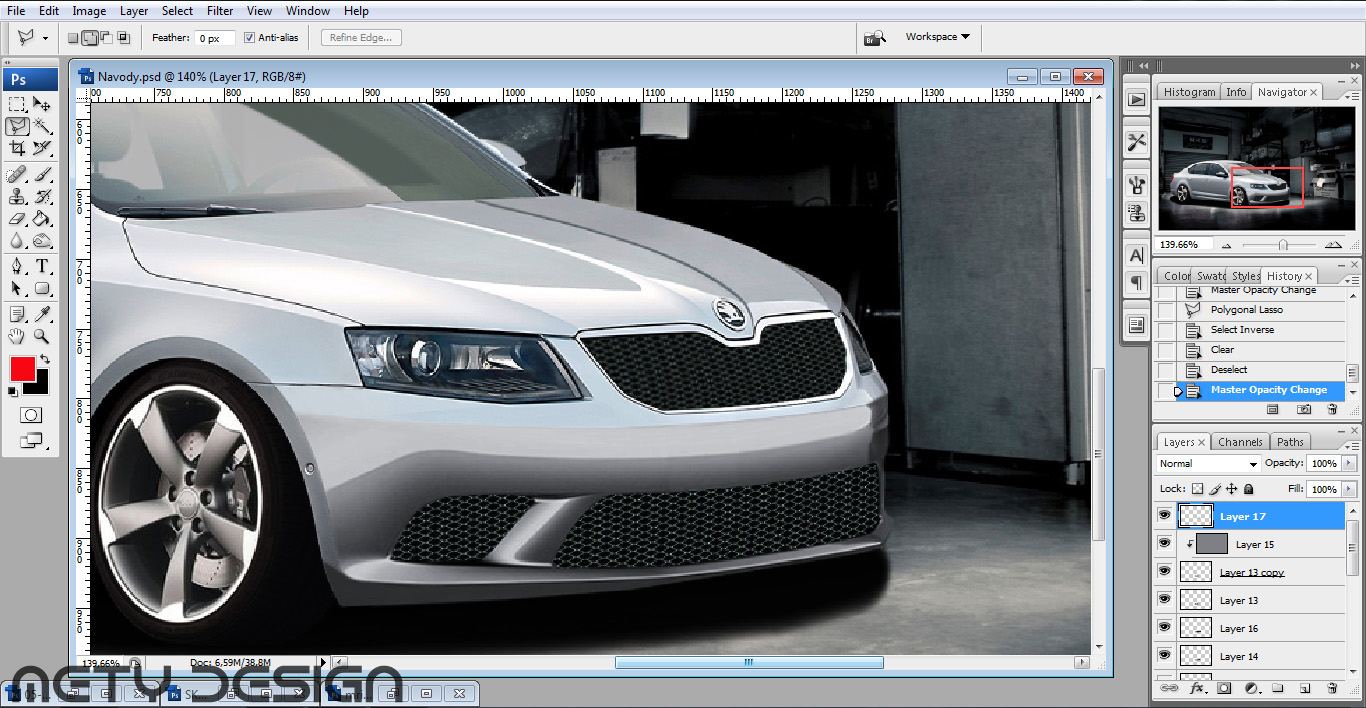This screenshot has height=708, width=1366.
Task: Select the Rectangular Marquee tool
Action: click(x=17, y=104)
